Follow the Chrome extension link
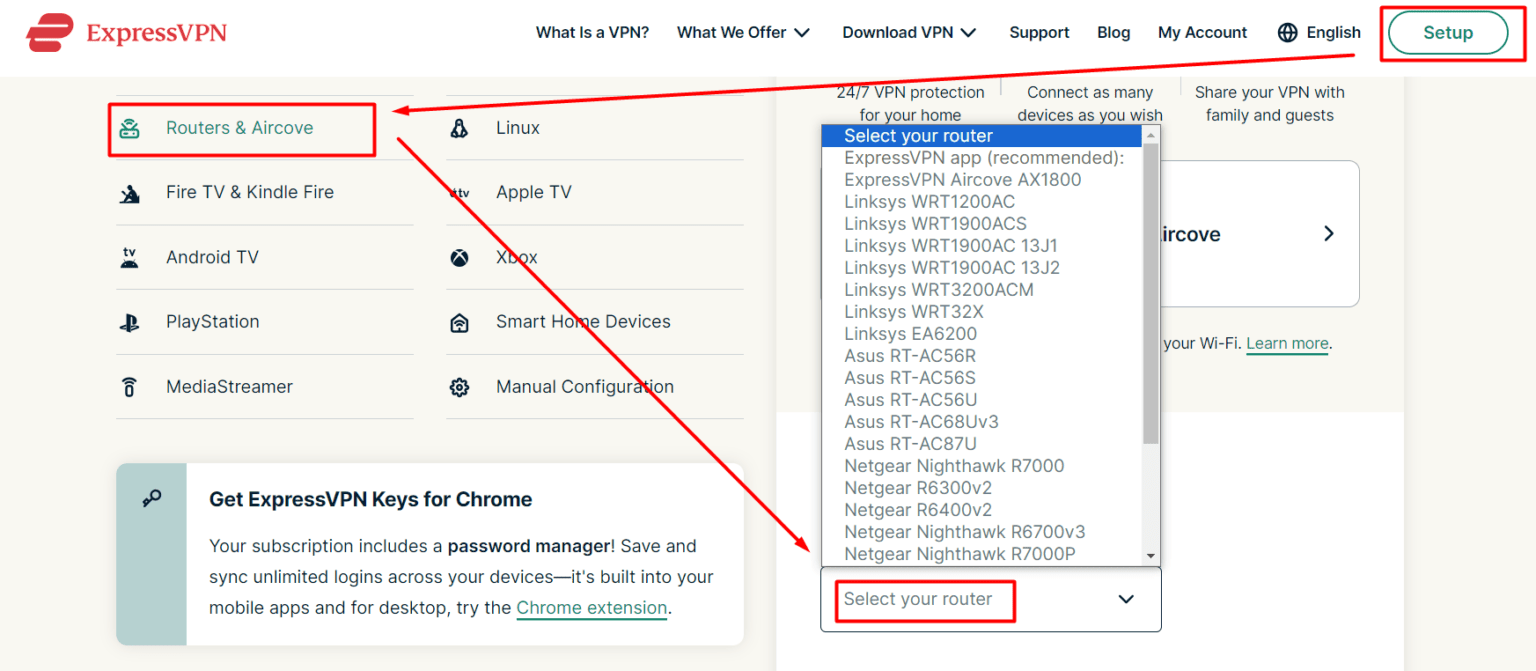 [x=591, y=608]
